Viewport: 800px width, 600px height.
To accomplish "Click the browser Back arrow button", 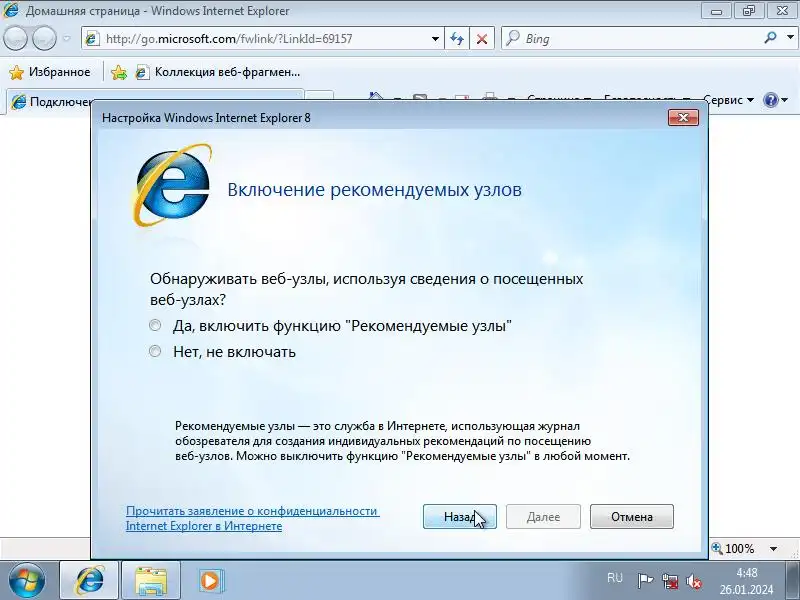I will (15, 38).
